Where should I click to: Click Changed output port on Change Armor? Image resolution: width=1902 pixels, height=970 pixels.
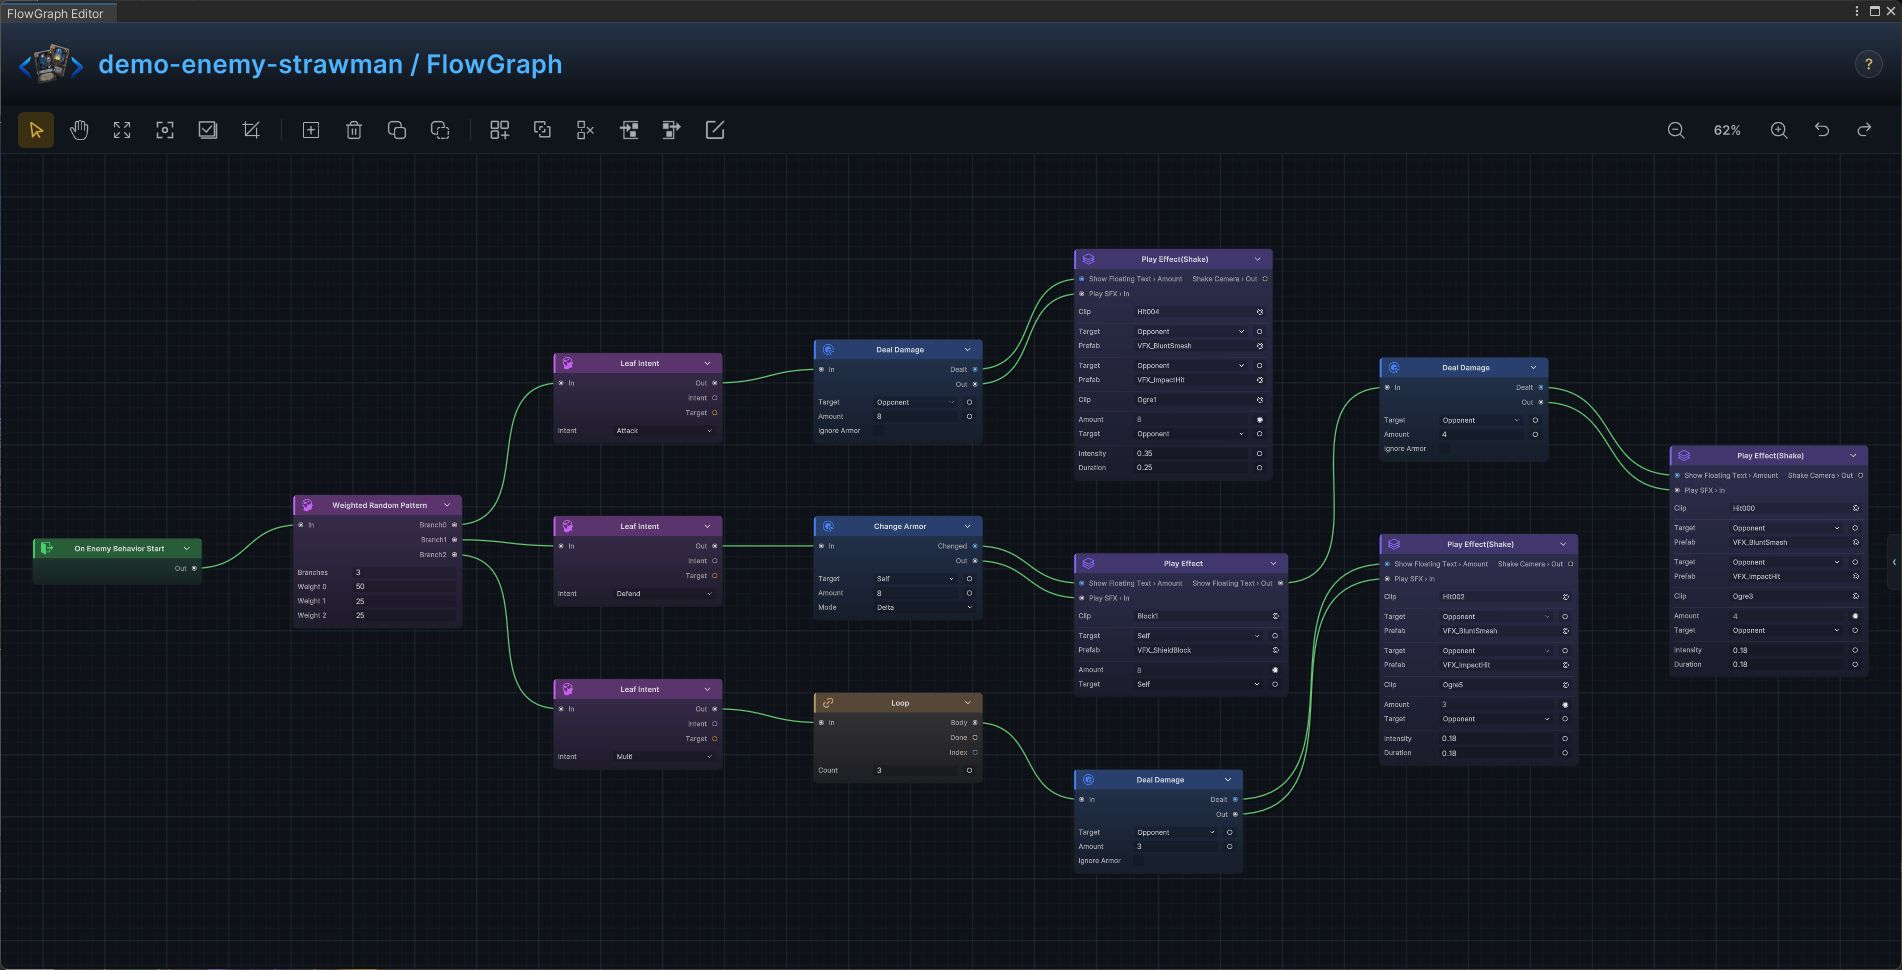coord(975,546)
